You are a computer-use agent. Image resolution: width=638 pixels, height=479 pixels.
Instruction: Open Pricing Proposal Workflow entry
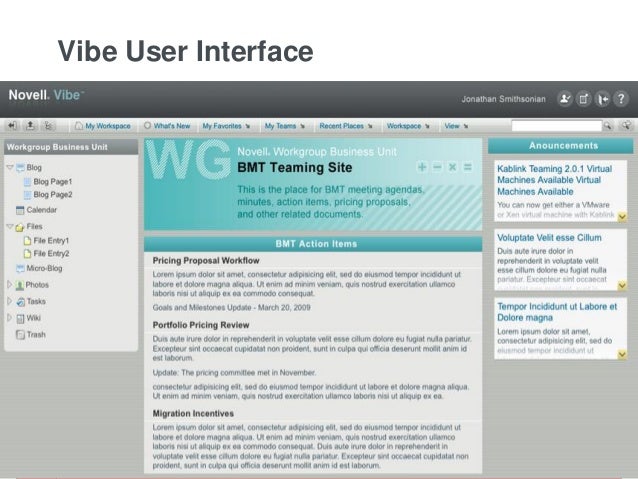pos(206,260)
